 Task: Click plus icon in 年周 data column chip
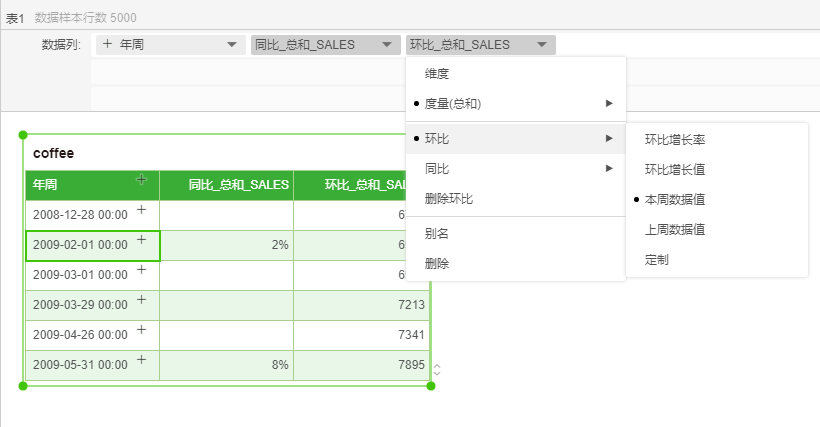107,44
